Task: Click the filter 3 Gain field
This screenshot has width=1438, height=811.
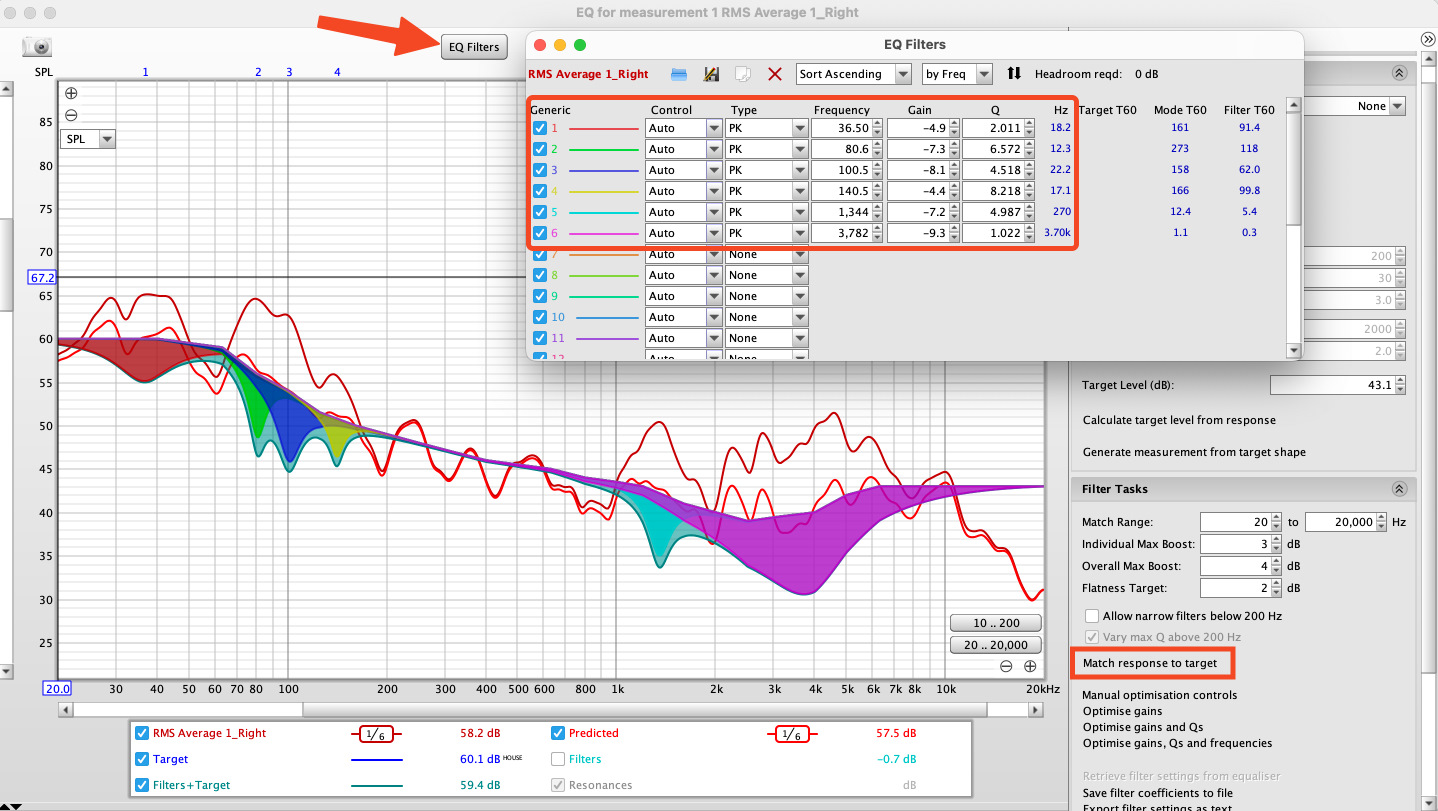Action: (917, 170)
